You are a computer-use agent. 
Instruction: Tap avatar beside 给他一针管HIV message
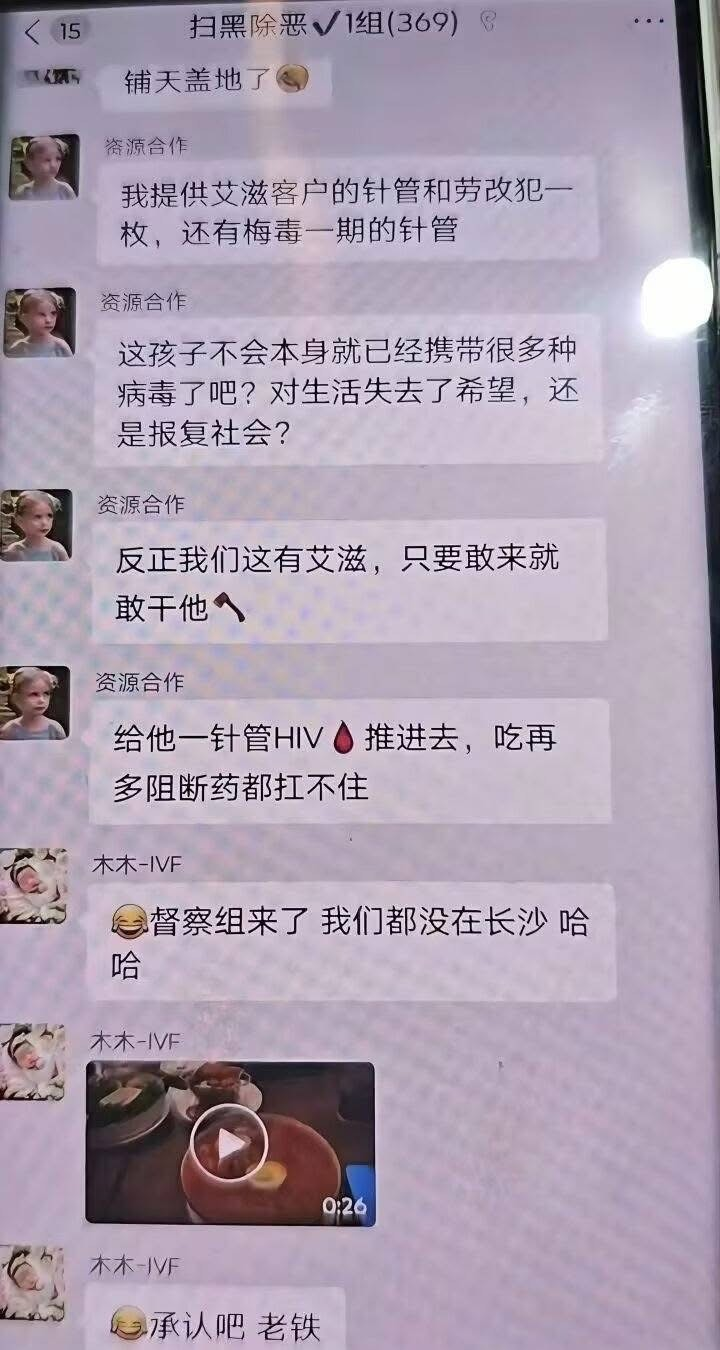pyautogui.click(x=34, y=703)
